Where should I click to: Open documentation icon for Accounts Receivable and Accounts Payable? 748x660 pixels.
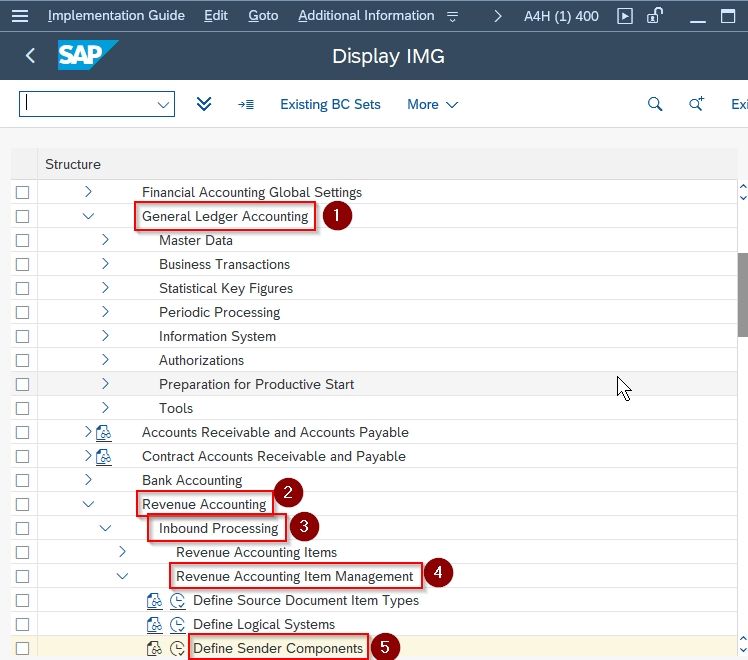click(104, 433)
